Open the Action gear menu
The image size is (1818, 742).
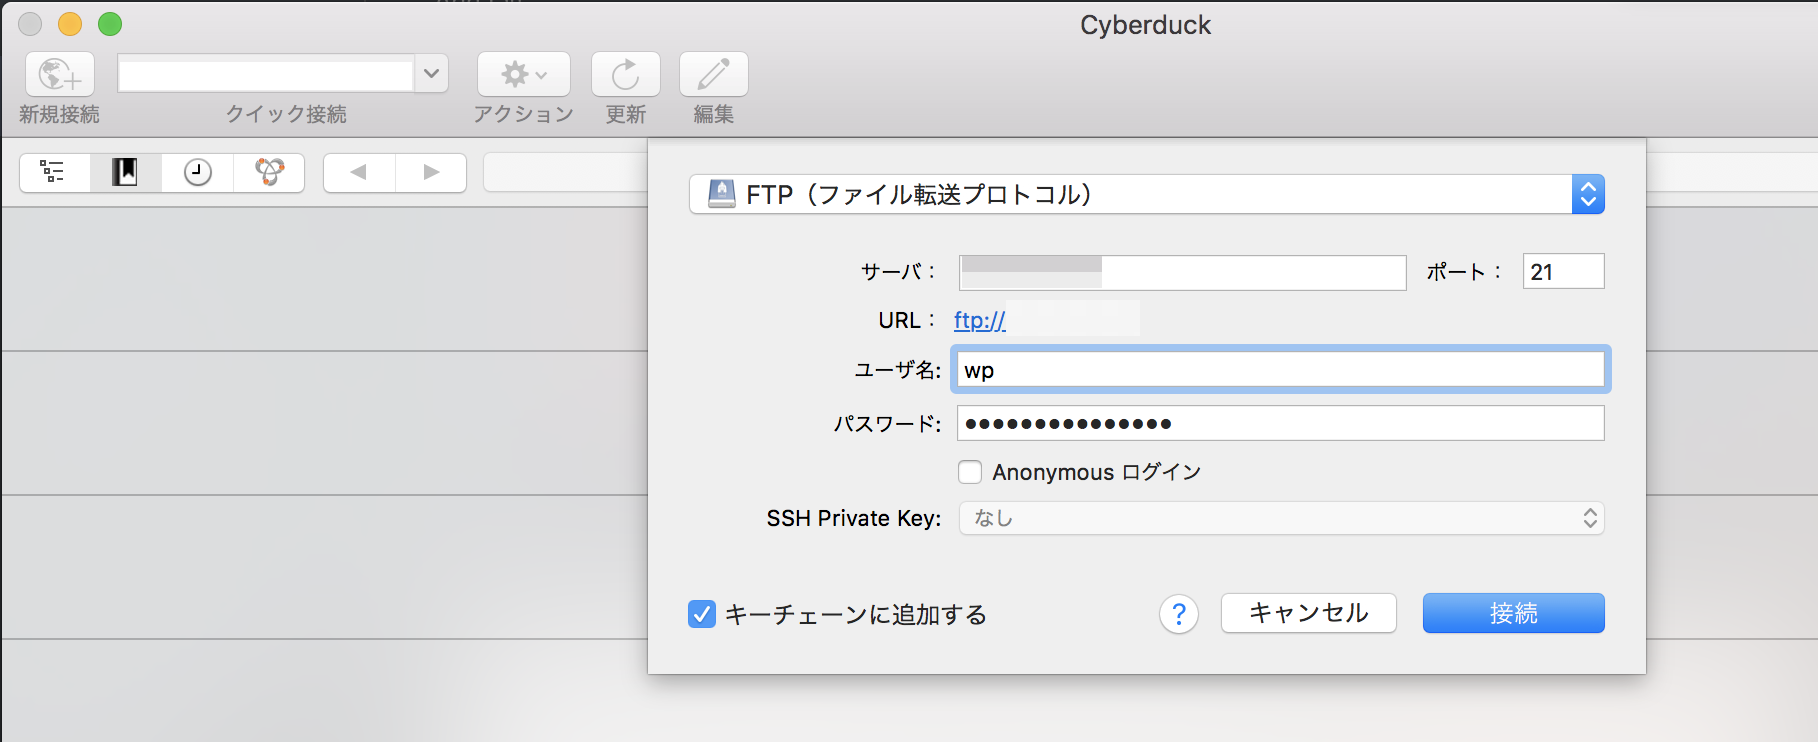524,74
